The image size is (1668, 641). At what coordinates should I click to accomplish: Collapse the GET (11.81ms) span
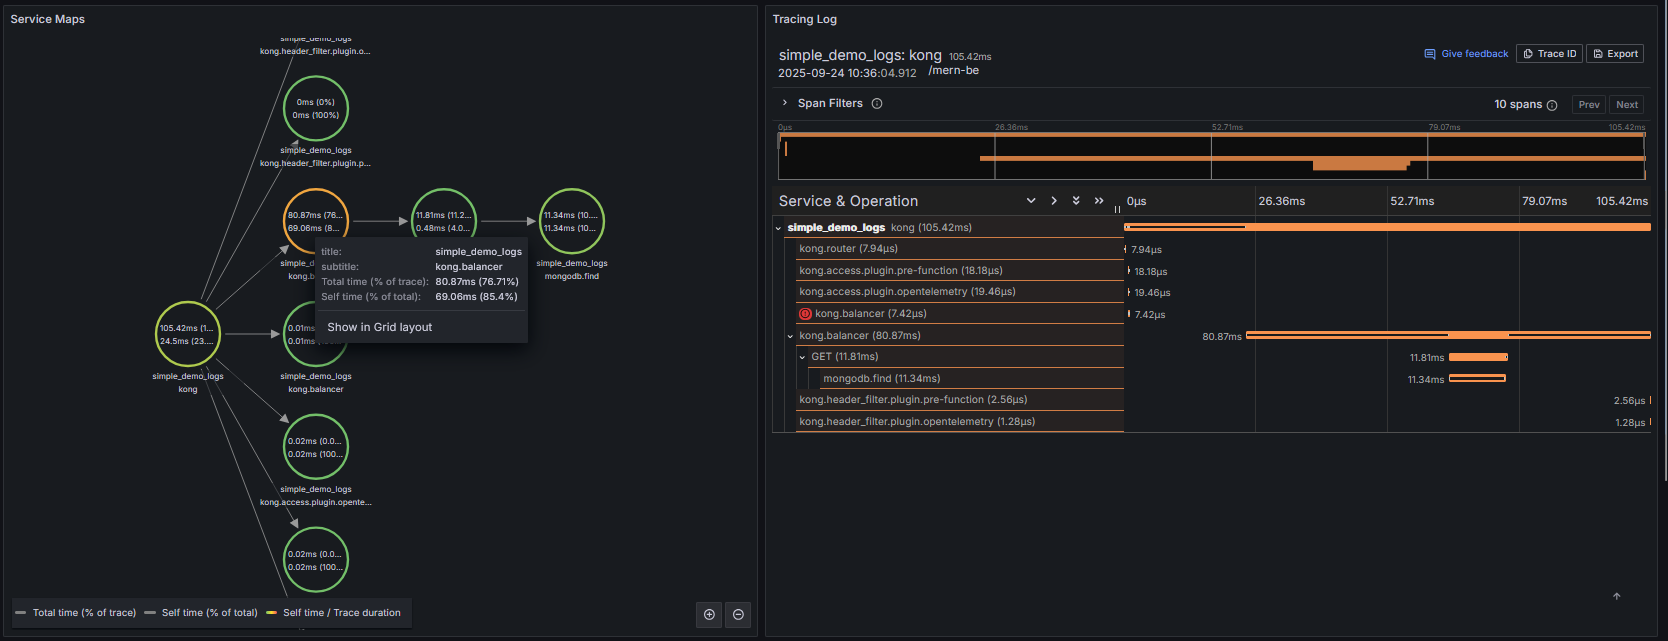point(802,357)
